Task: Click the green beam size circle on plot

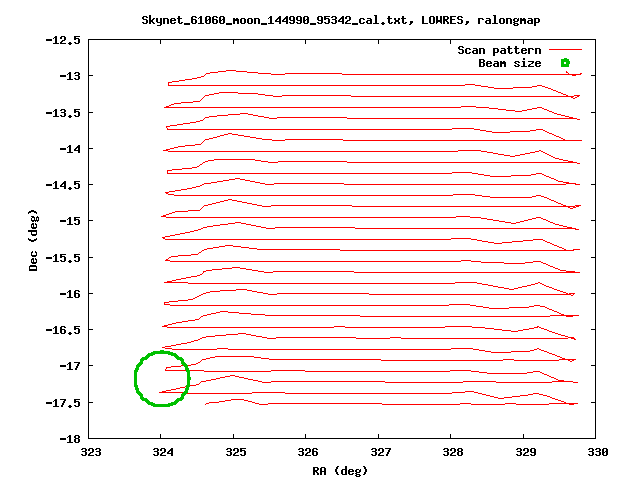Action: click(x=161, y=378)
